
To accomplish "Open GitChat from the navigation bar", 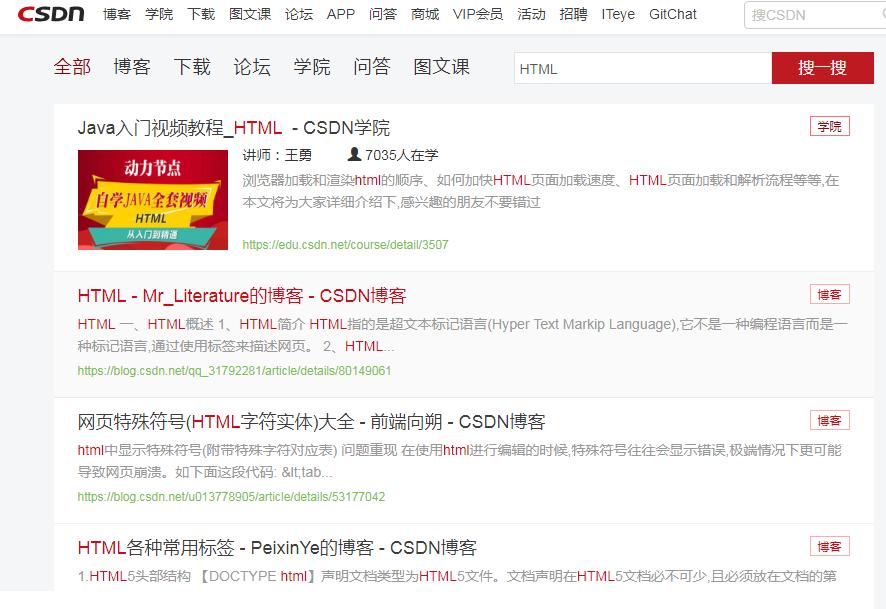I will click(x=671, y=14).
